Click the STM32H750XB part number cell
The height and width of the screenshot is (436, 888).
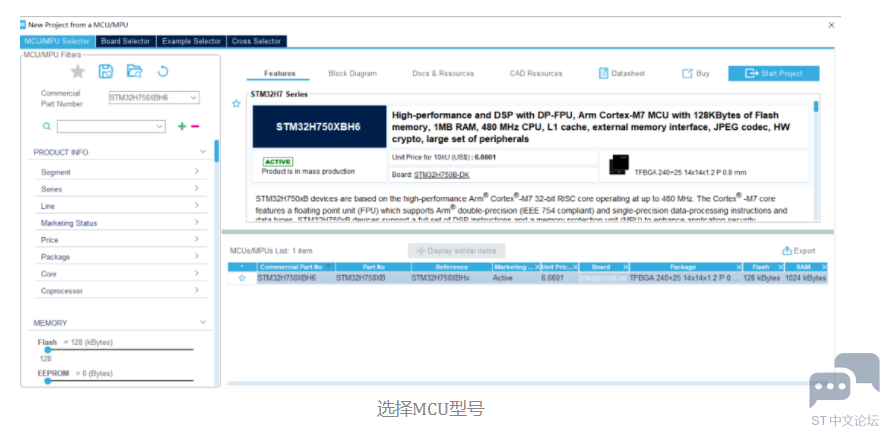tap(361, 278)
